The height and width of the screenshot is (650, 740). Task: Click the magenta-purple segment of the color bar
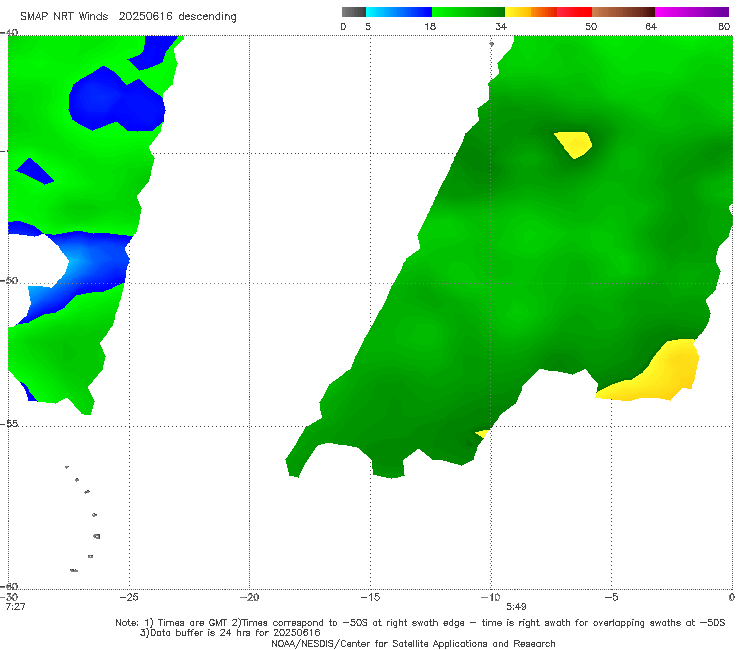pos(692,12)
